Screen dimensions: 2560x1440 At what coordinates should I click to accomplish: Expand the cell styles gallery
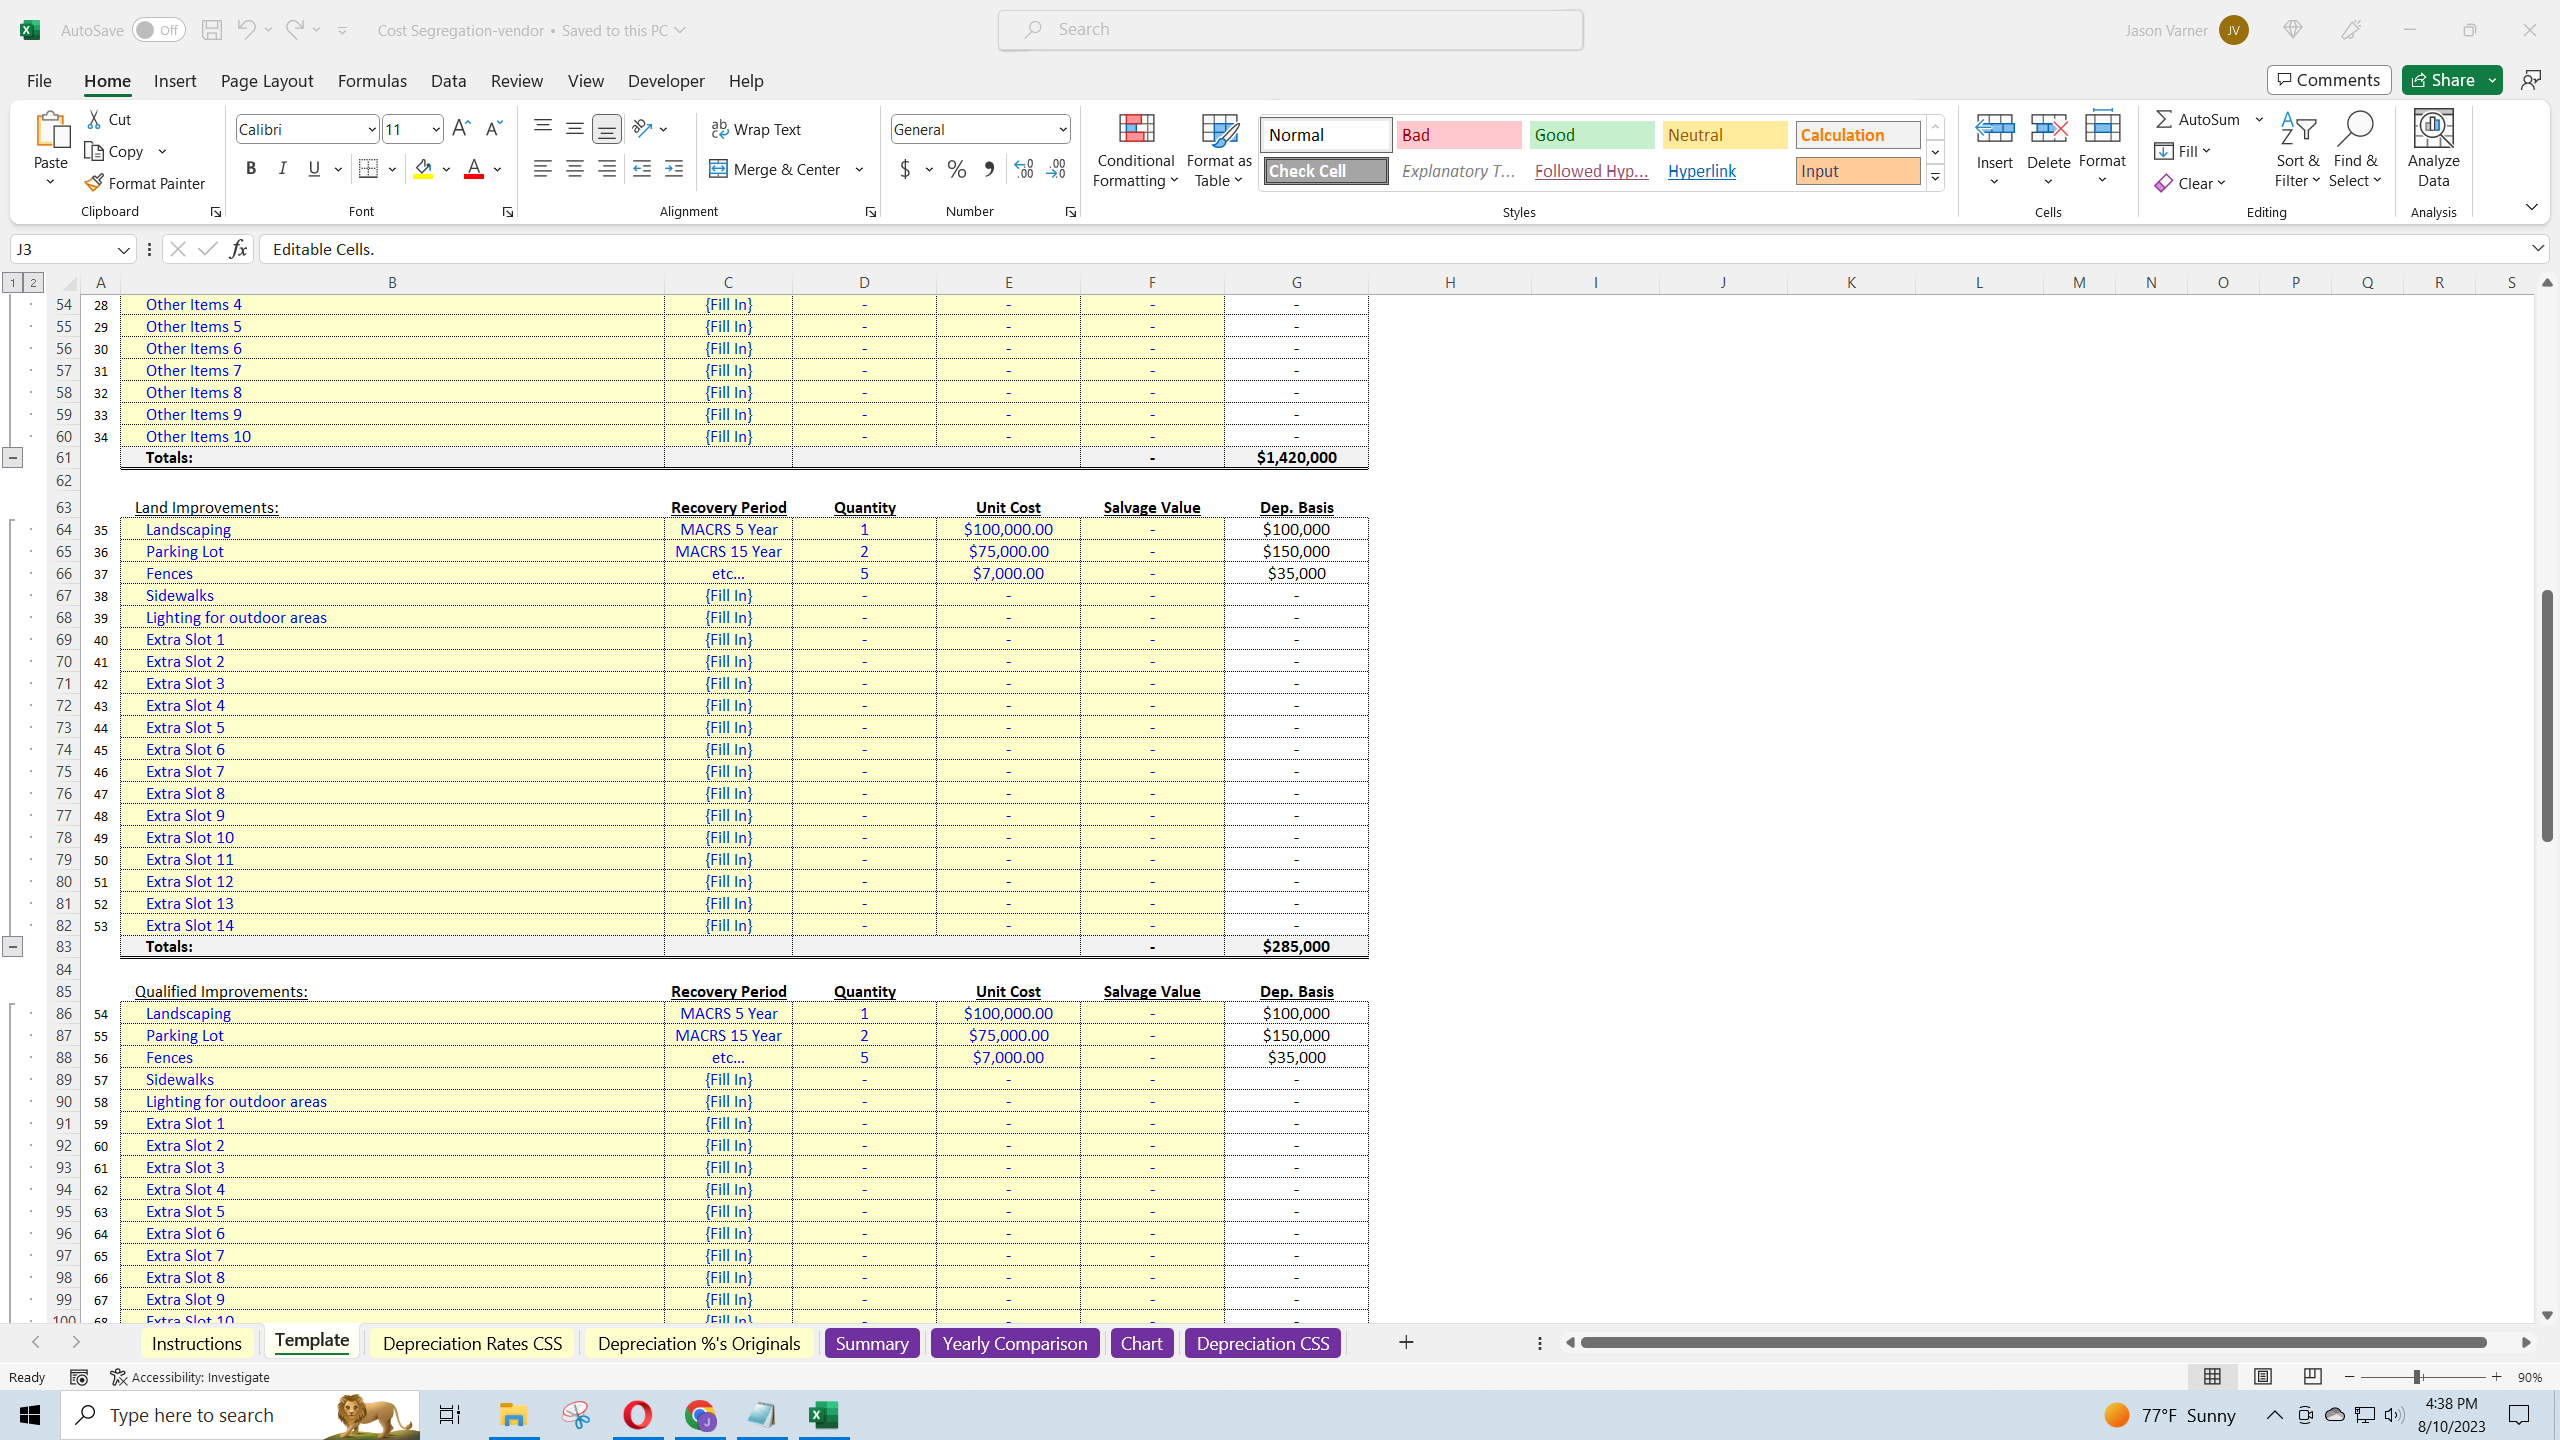pyautogui.click(x=1936, y=178)
